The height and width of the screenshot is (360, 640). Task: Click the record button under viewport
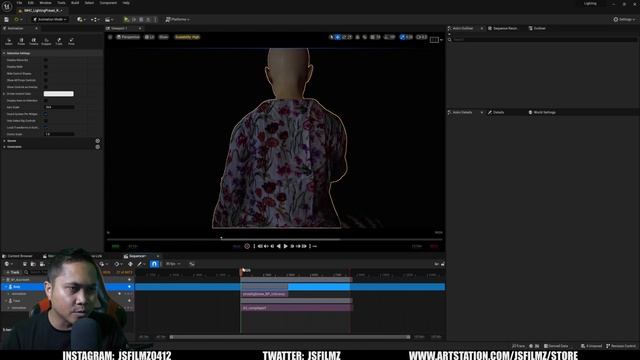[x=247, y=246]
